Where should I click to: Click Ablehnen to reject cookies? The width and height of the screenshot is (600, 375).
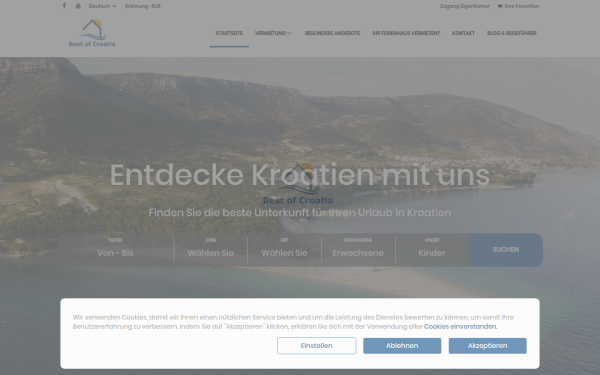(x=402, y=346)
